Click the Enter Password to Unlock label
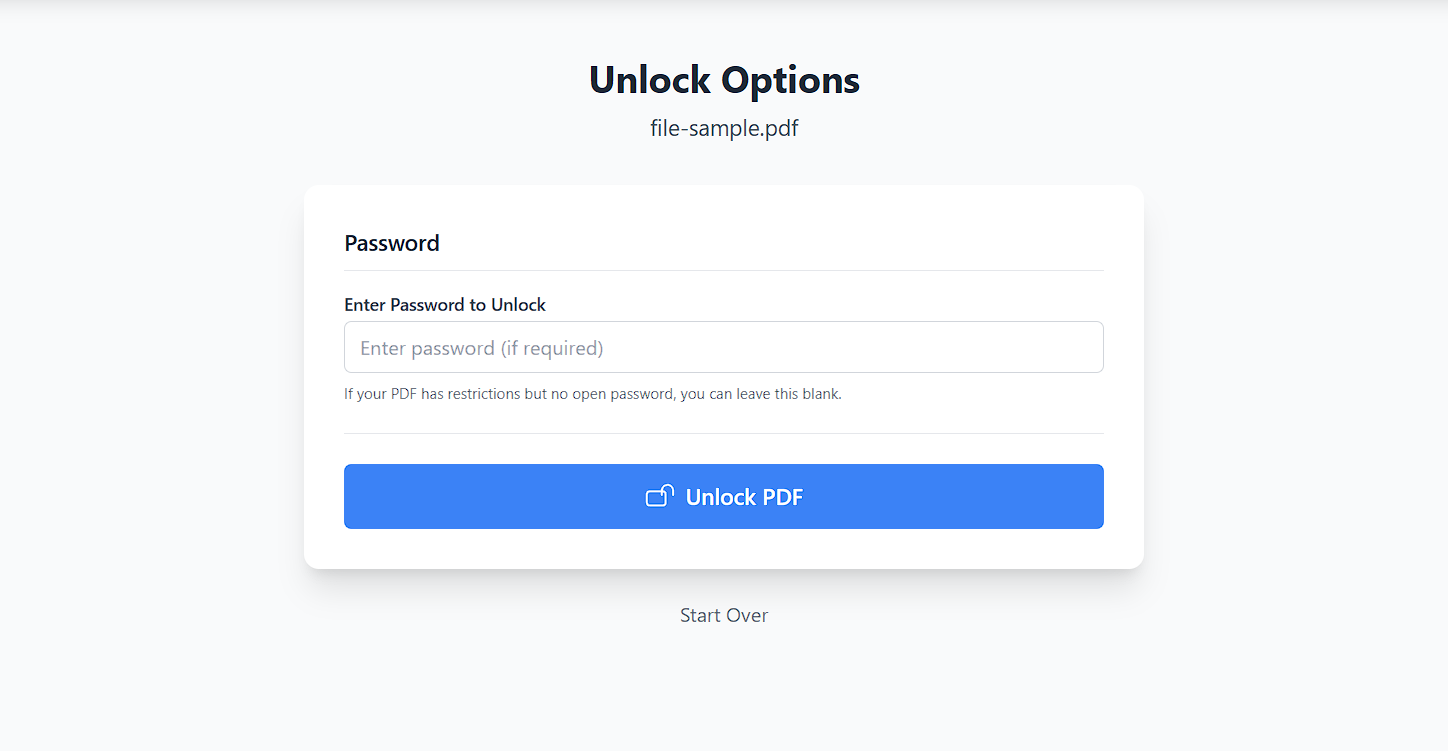The image size is (1448, 751). coord(445,305)
